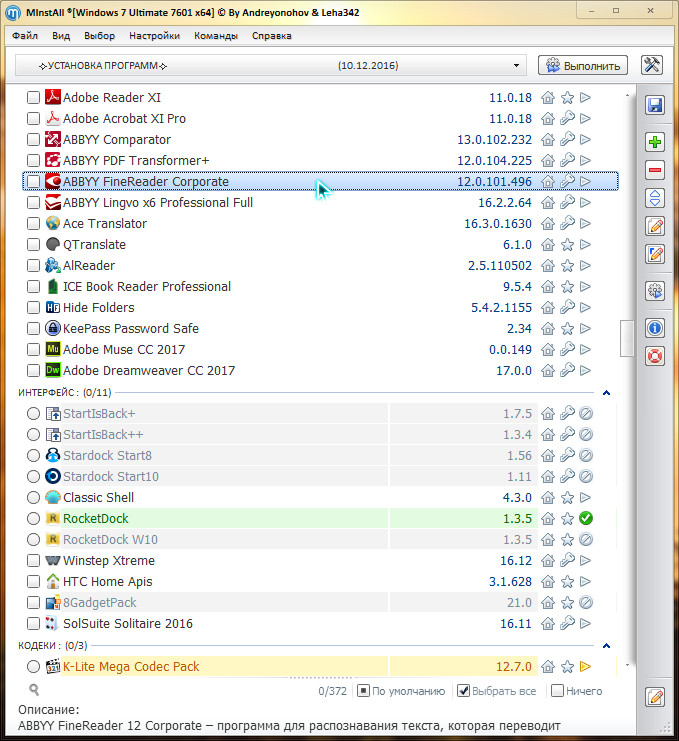Click the pencil on blue page icon
Screen dimensions: 679x741
655,254
